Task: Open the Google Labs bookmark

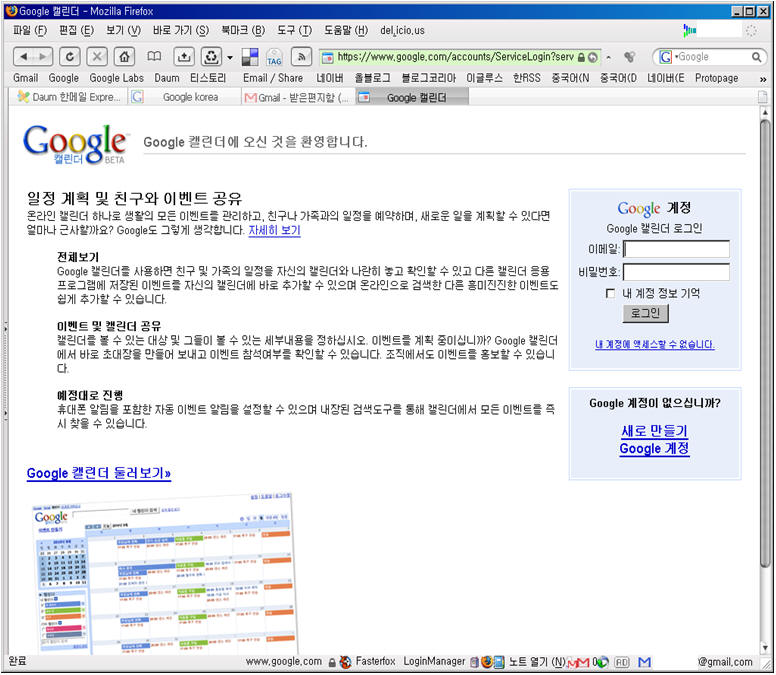Action: (116, 78)
